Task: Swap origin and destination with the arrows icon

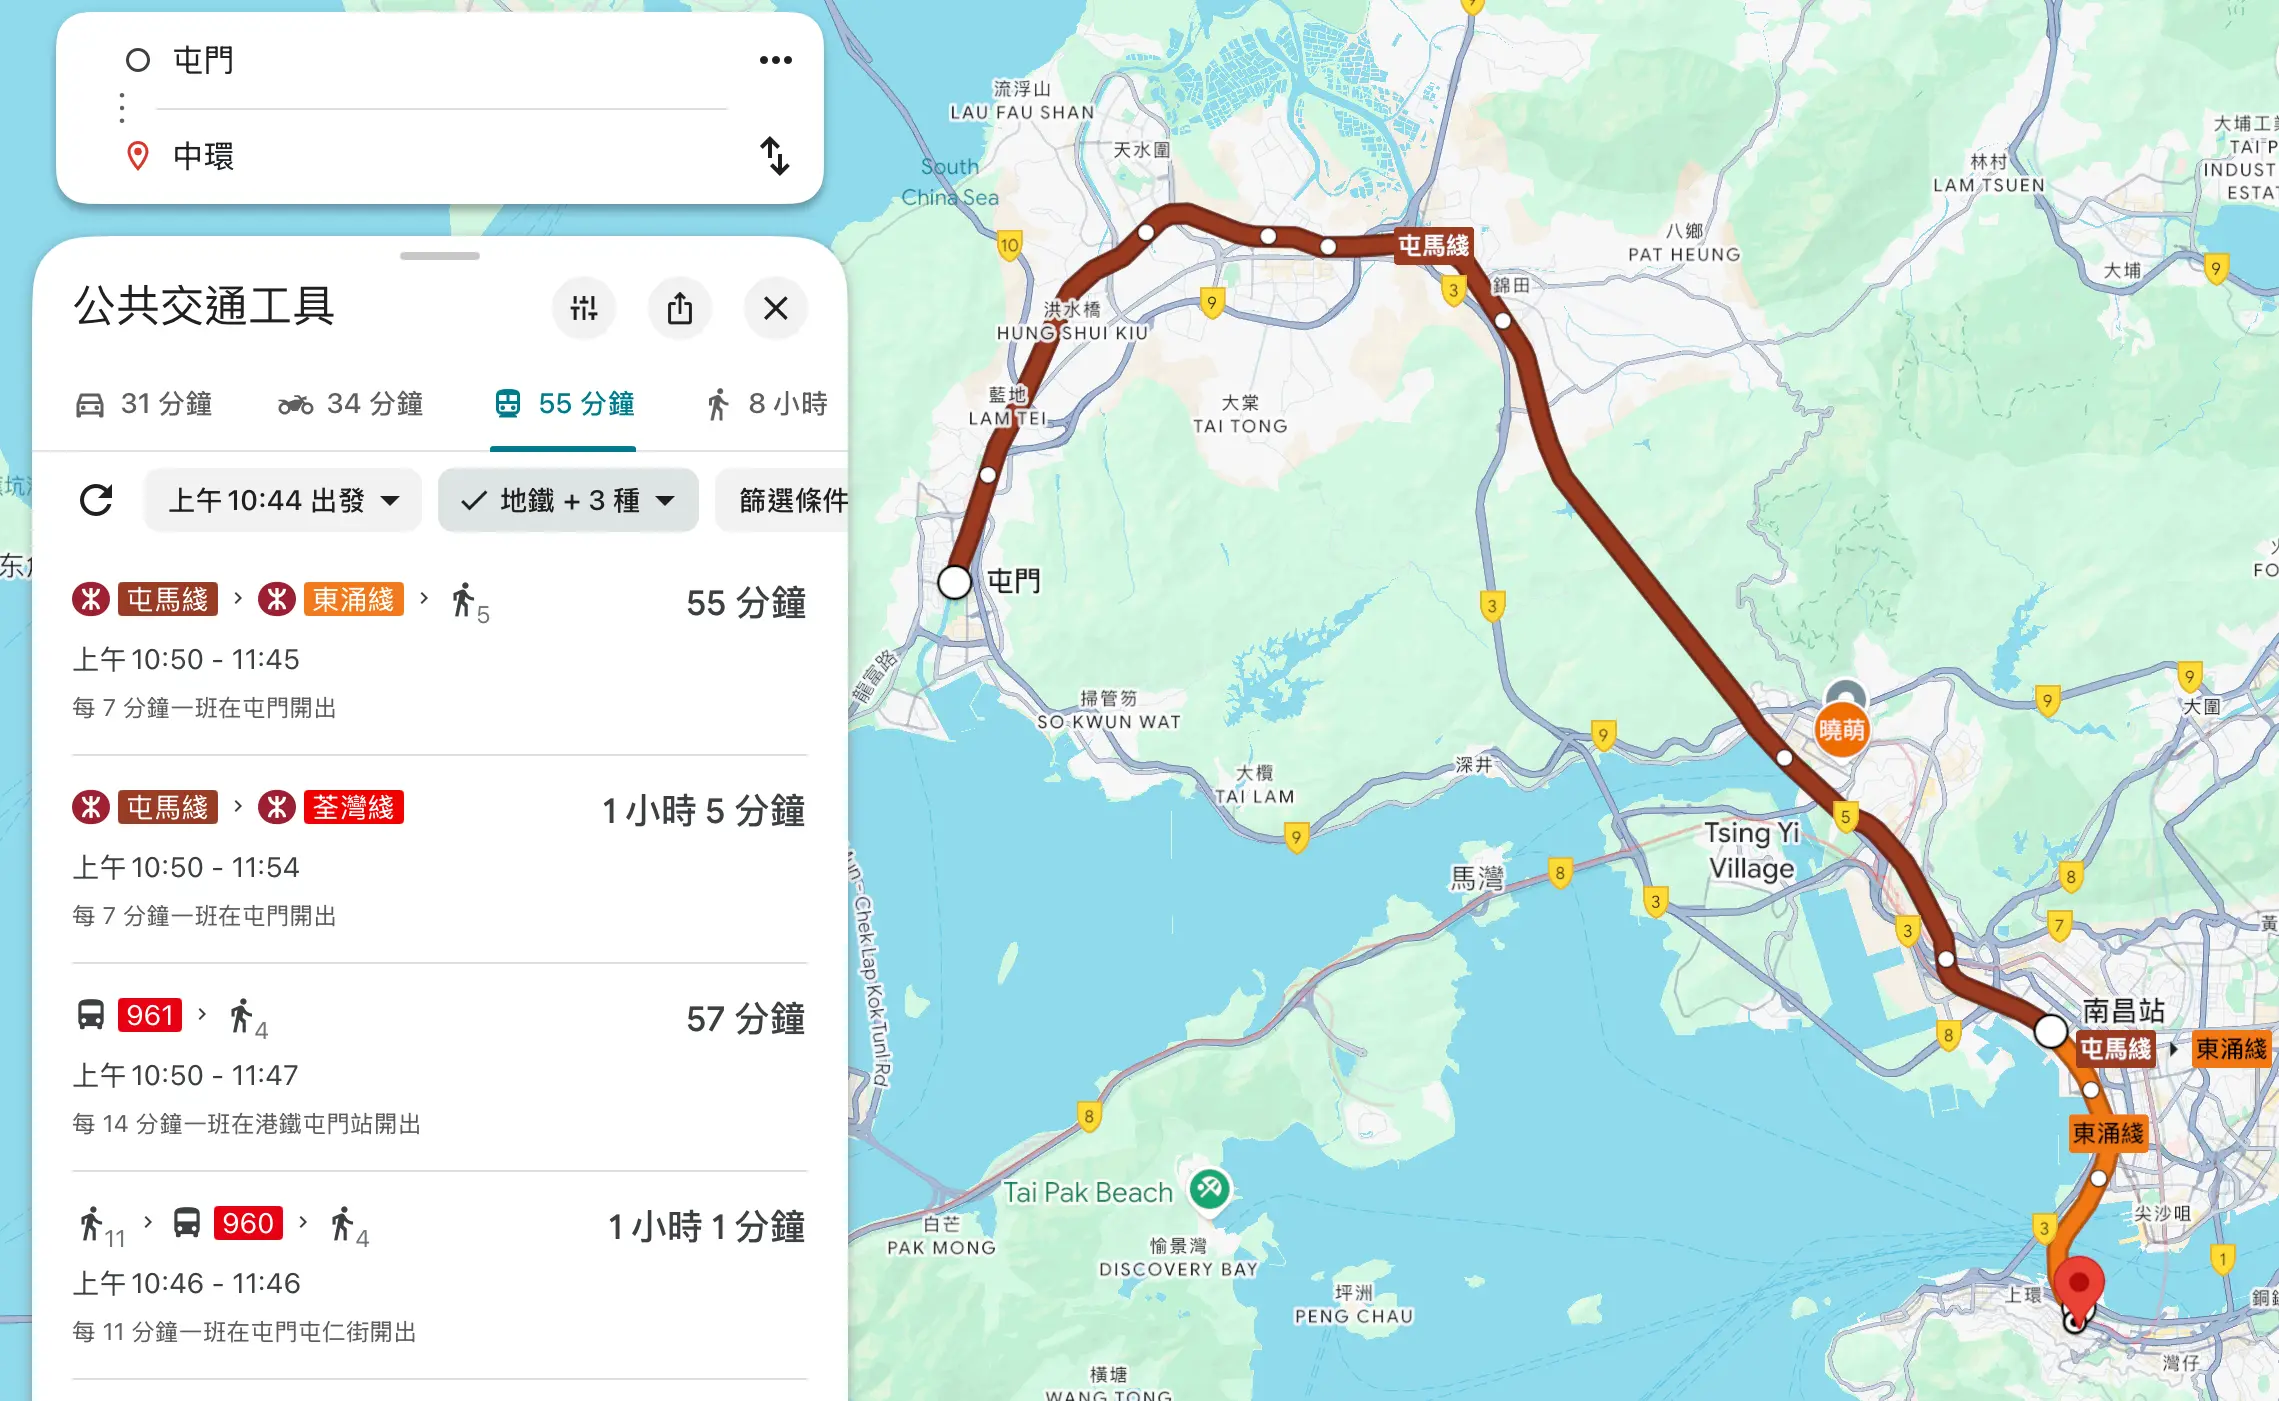Action: (775, 156)
